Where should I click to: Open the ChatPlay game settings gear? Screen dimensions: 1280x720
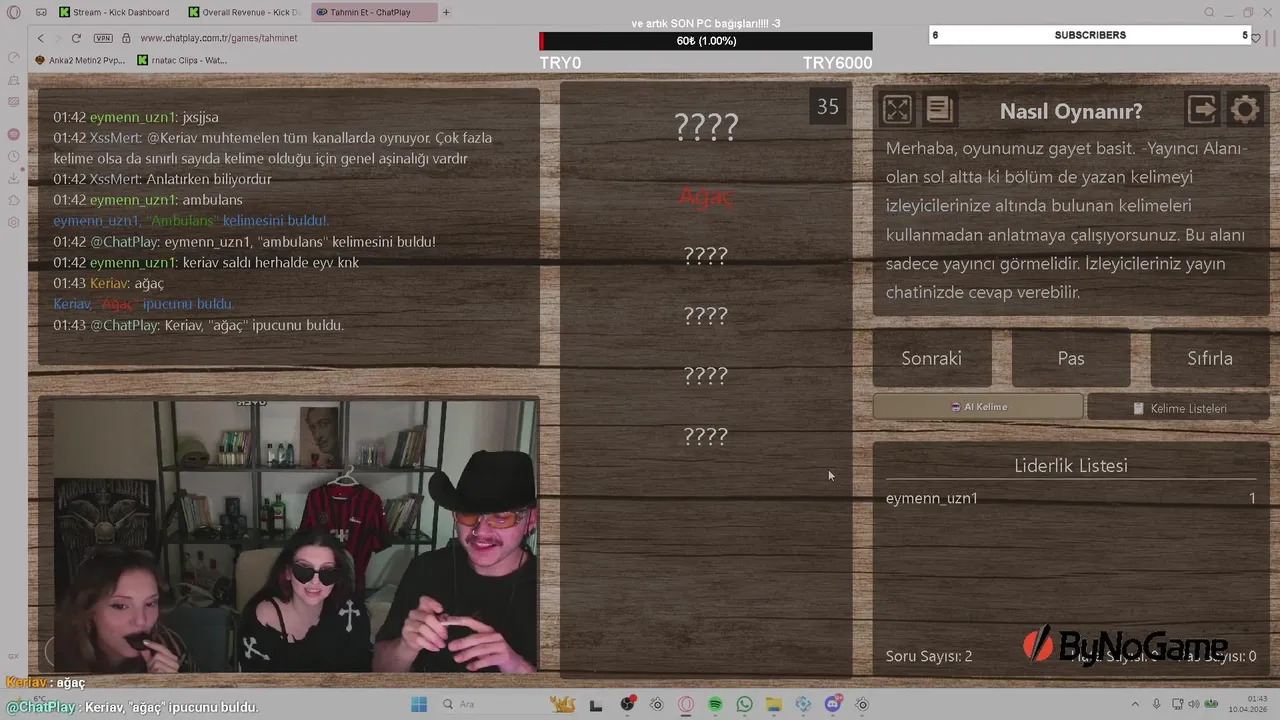(x=1244, y=109)
